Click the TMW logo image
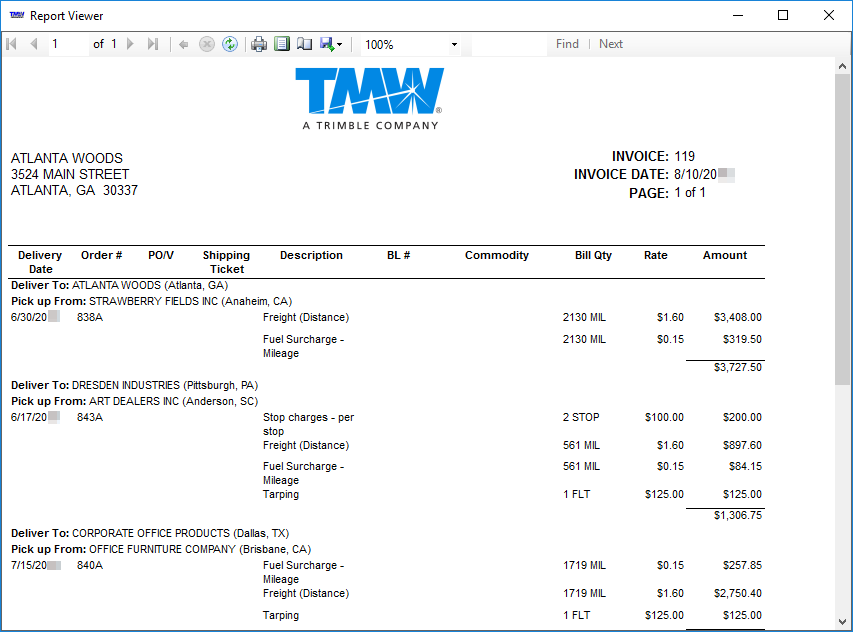The image size is (853, 632). [x=370, y=98]
